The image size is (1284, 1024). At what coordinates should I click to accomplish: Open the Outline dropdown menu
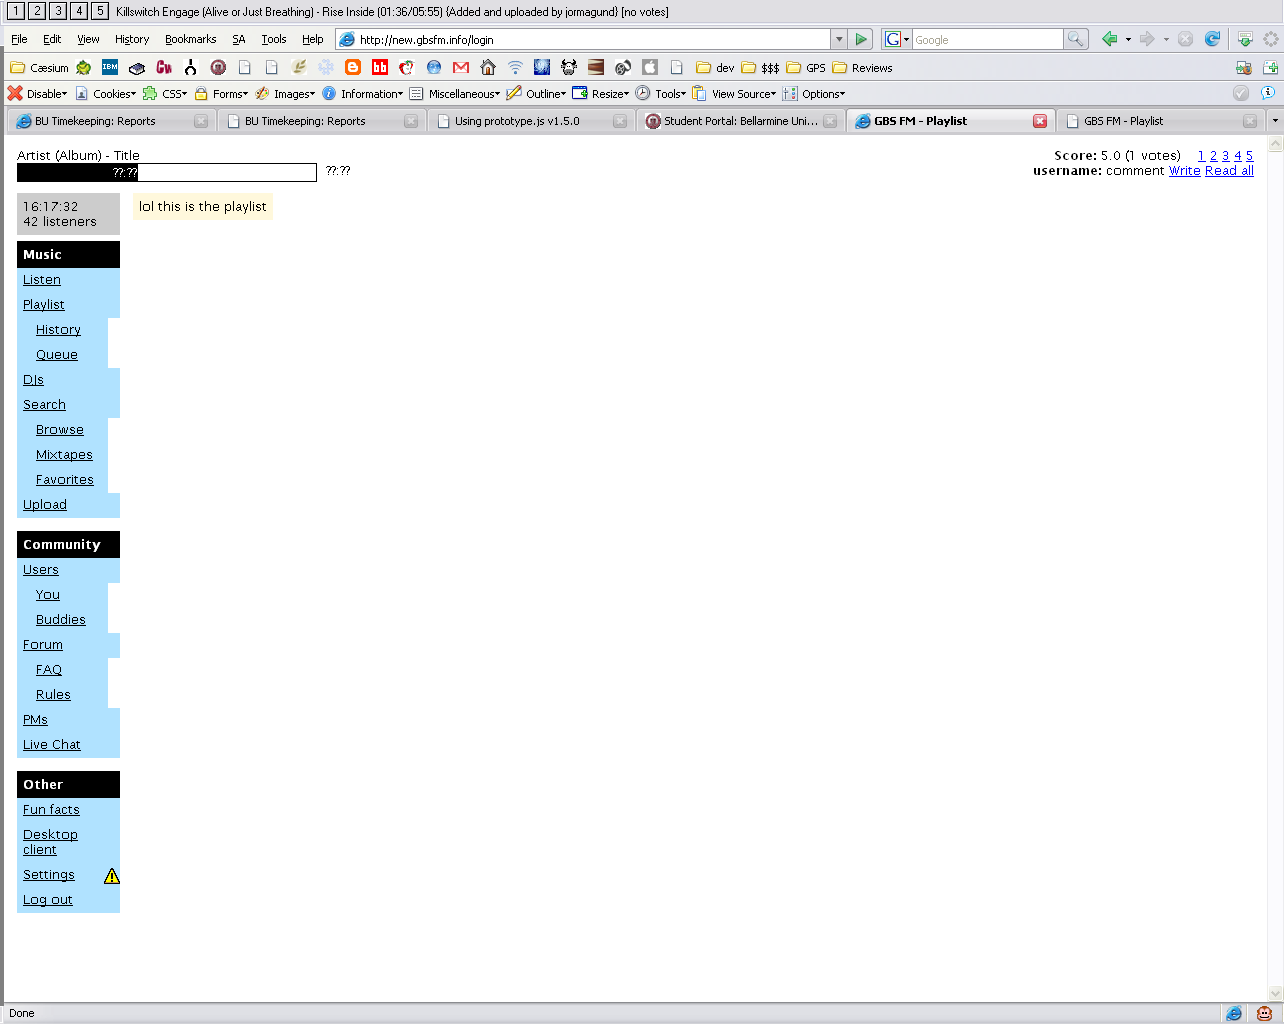(537, 93)
